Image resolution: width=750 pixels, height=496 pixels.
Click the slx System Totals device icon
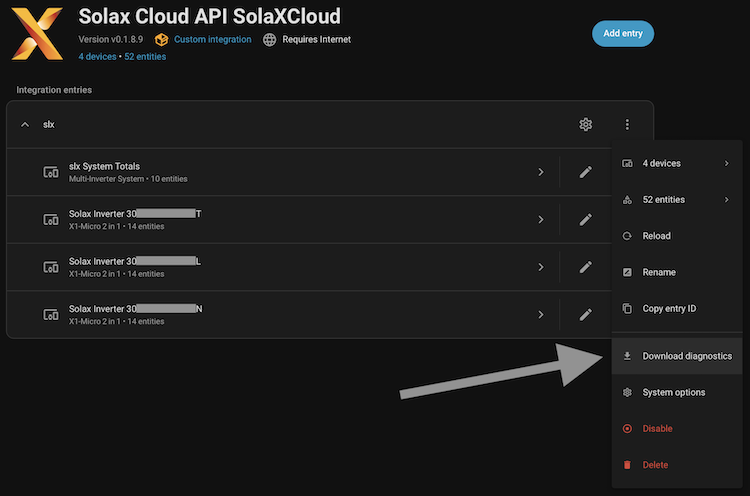tap(51, 172)
